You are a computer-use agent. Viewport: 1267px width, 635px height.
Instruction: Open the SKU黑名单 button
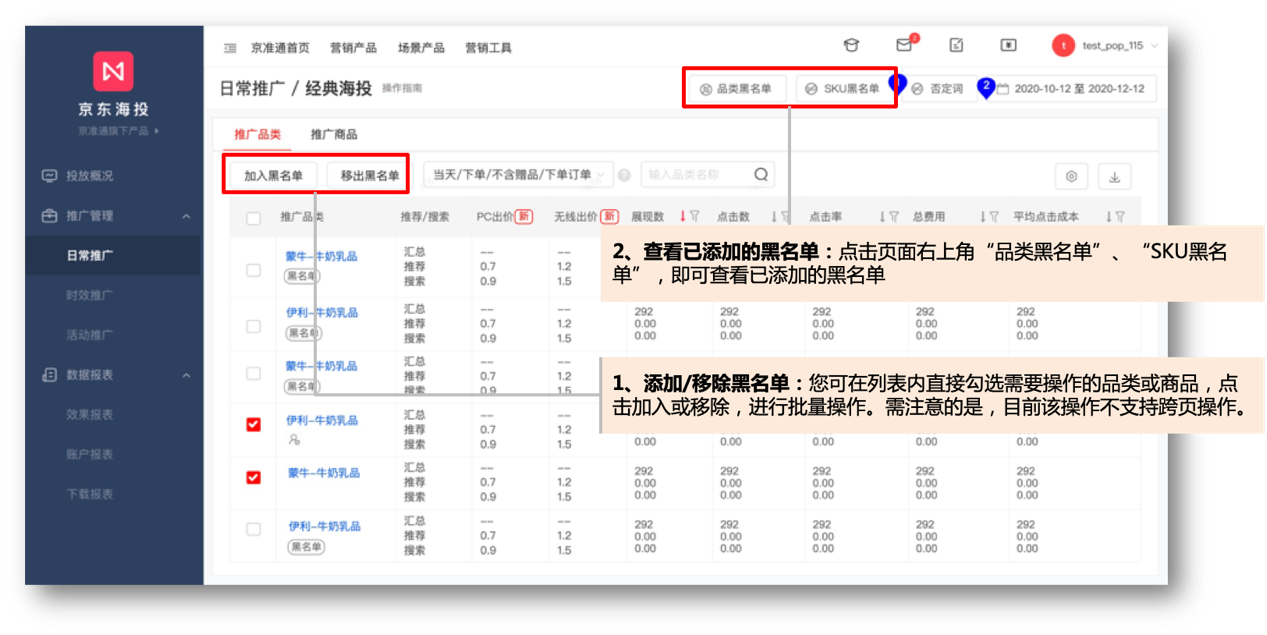(x=843, y=89)
